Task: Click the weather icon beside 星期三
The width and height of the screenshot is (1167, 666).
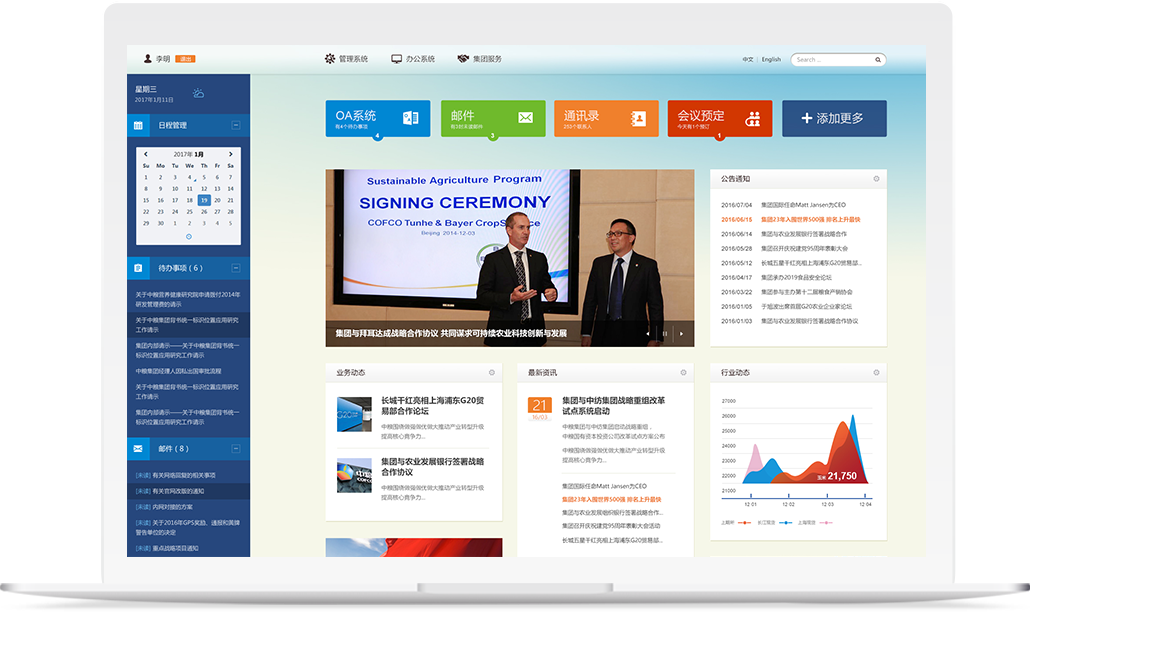Action: click(198, 93)
